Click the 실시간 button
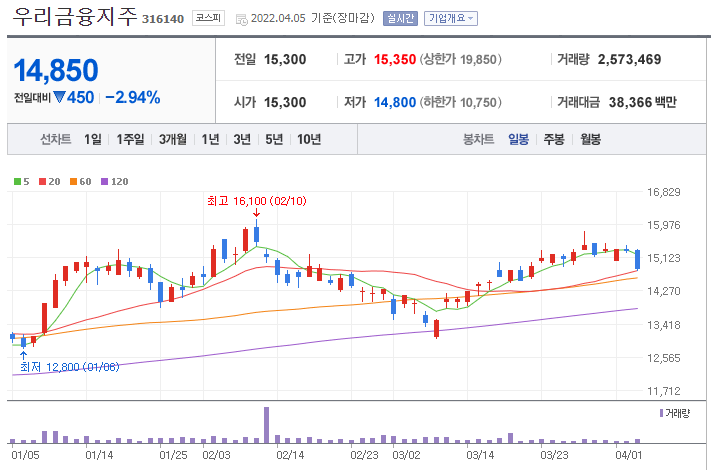 coord(400,19)
